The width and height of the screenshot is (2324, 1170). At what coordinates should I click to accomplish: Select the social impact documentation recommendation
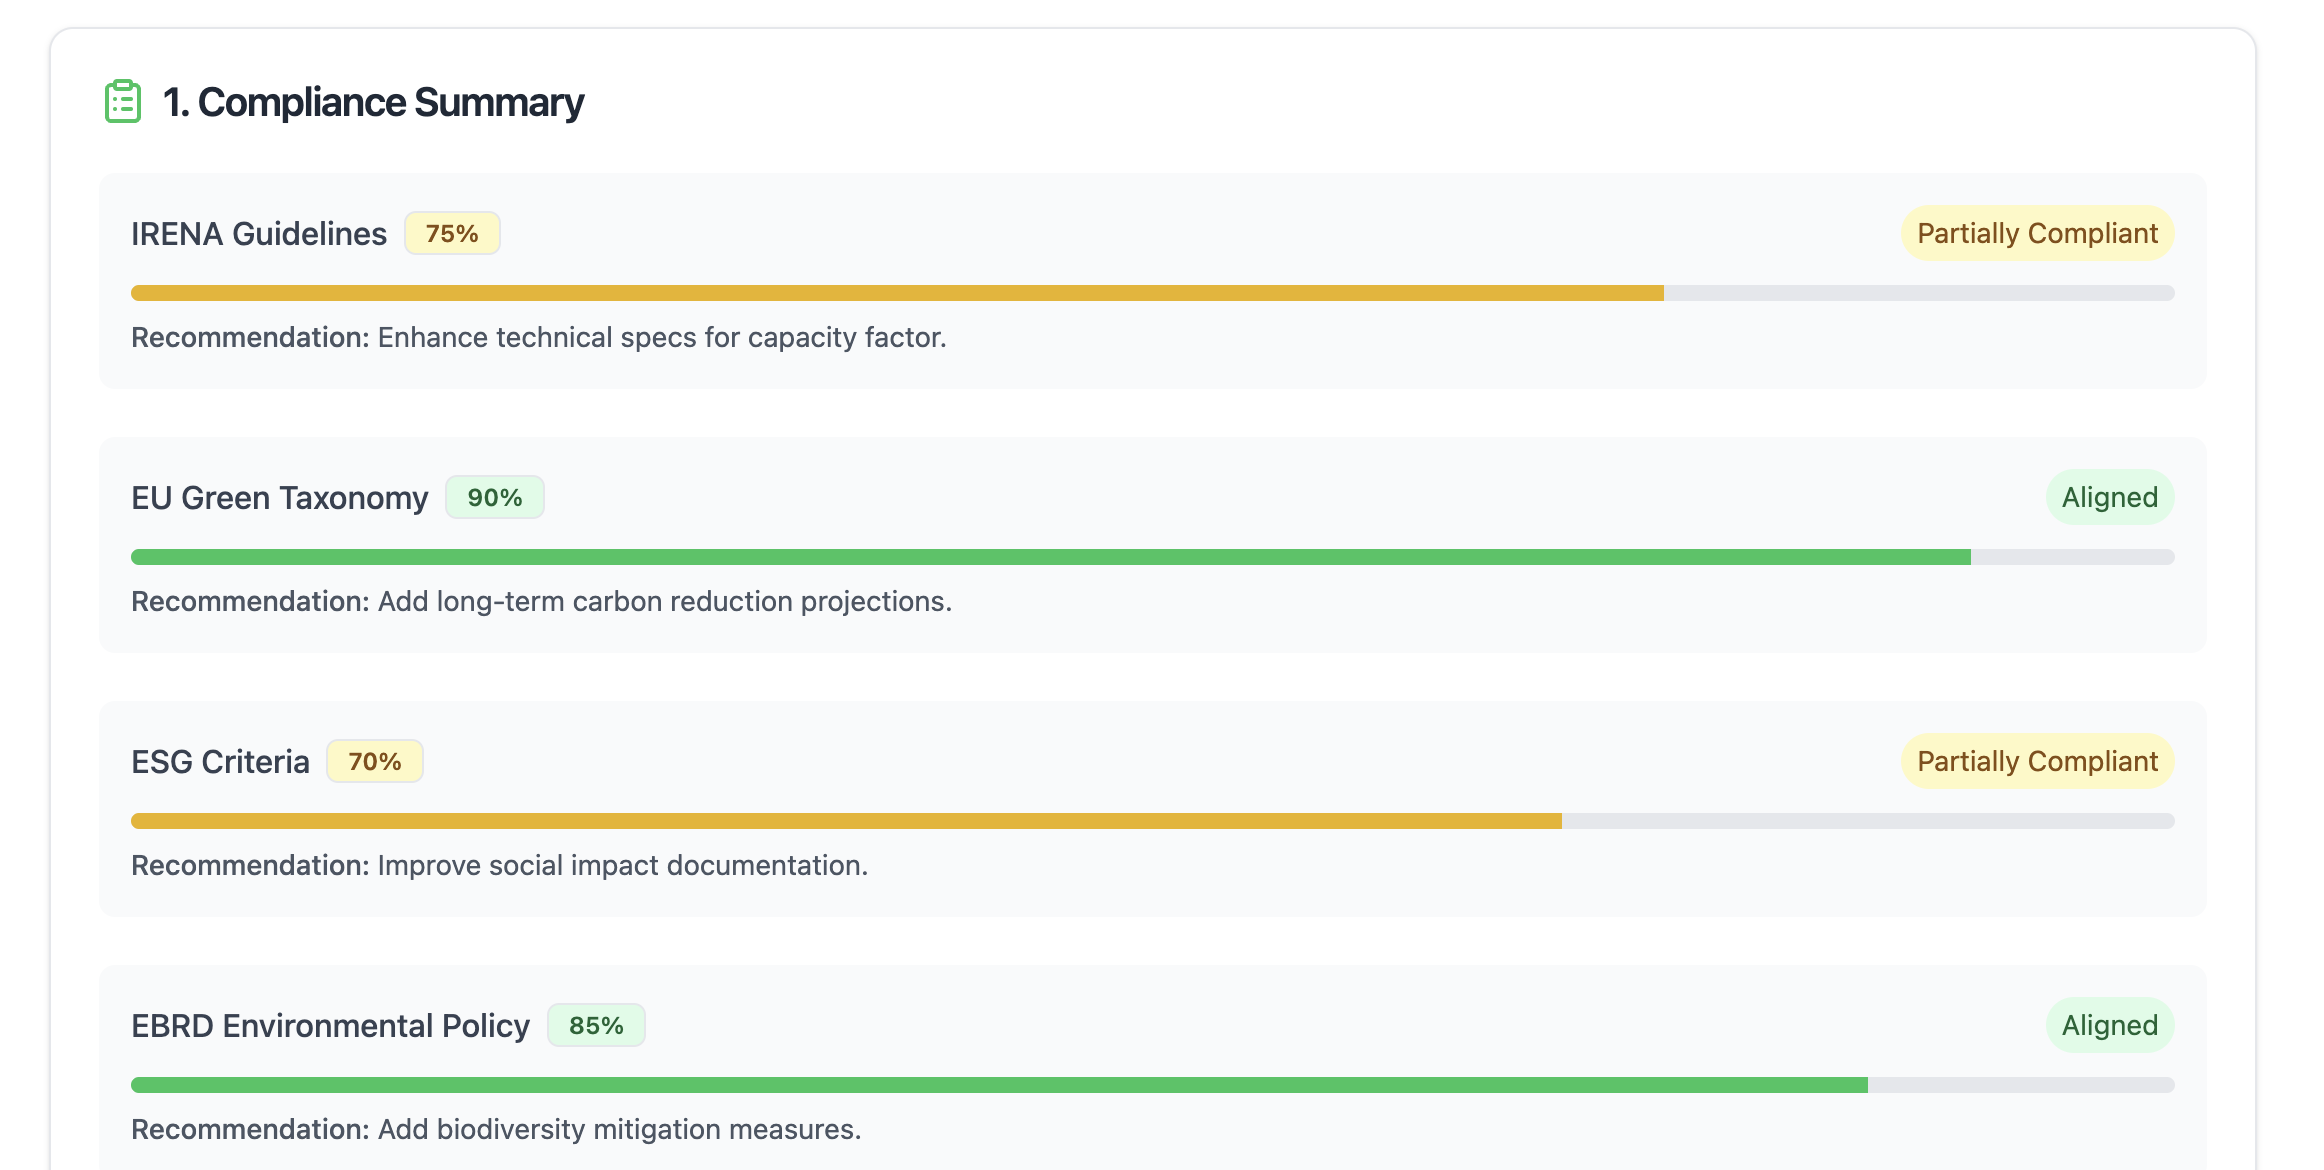[x=500, y=866]
